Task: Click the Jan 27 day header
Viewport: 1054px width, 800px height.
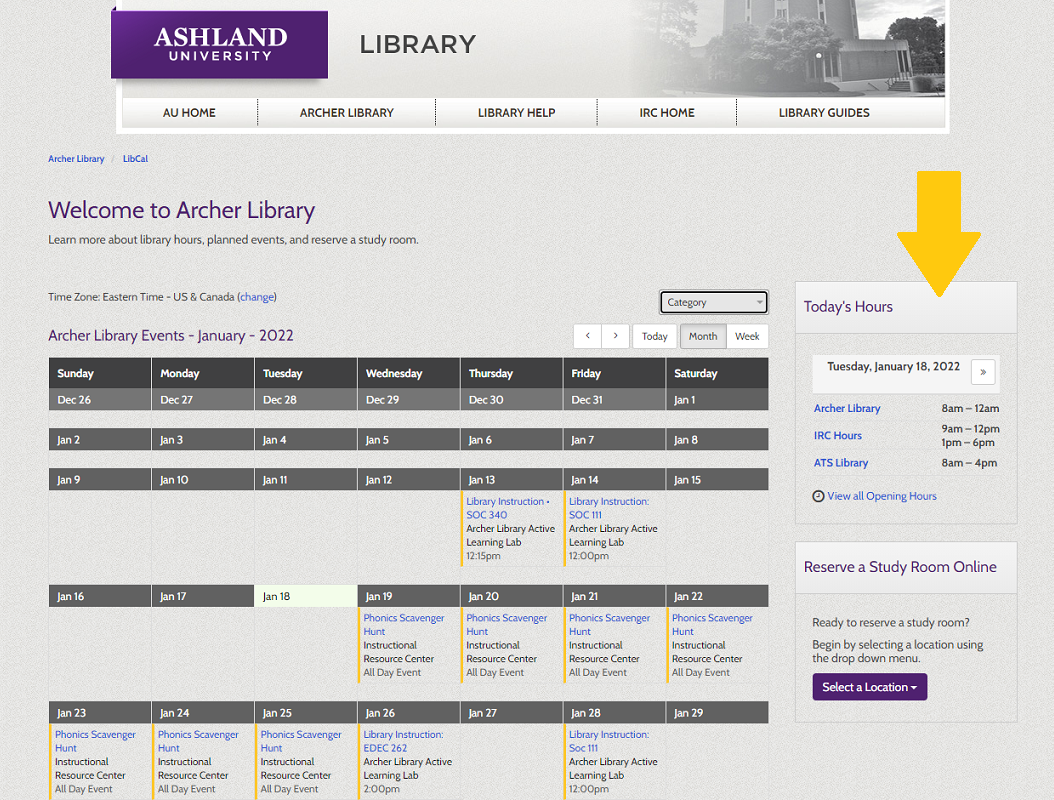Action: (x=511, y=713)
